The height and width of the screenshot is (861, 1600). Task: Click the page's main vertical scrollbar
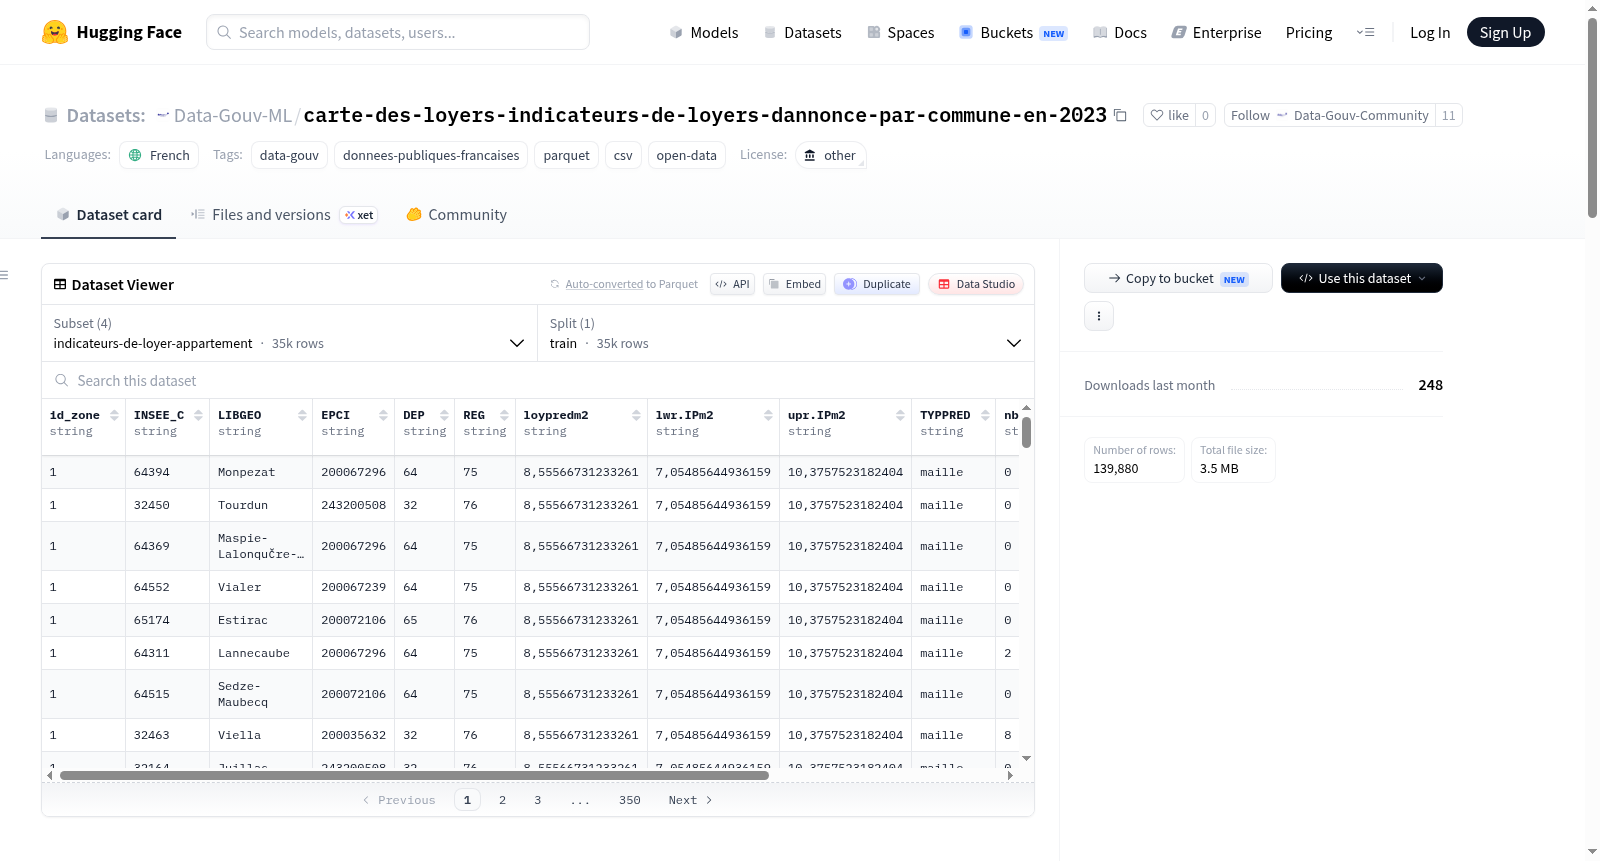1592,117
